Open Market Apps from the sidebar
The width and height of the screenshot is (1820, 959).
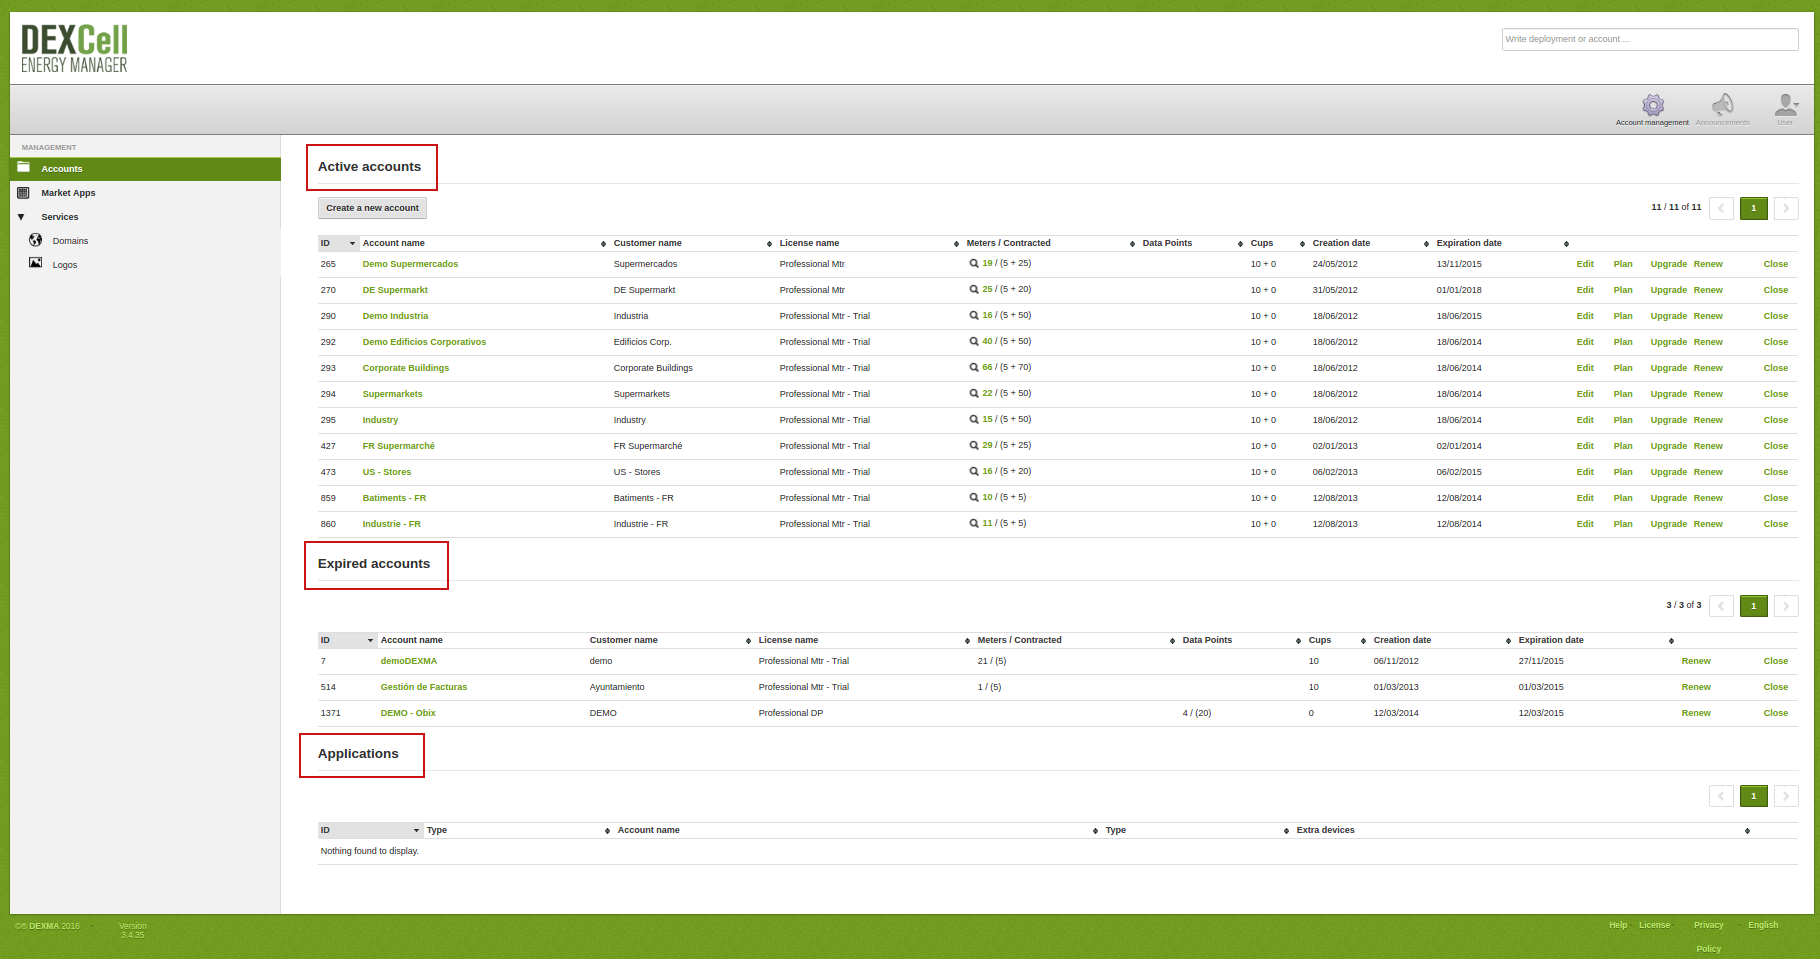pyautogui.click(x=69, y=192)
